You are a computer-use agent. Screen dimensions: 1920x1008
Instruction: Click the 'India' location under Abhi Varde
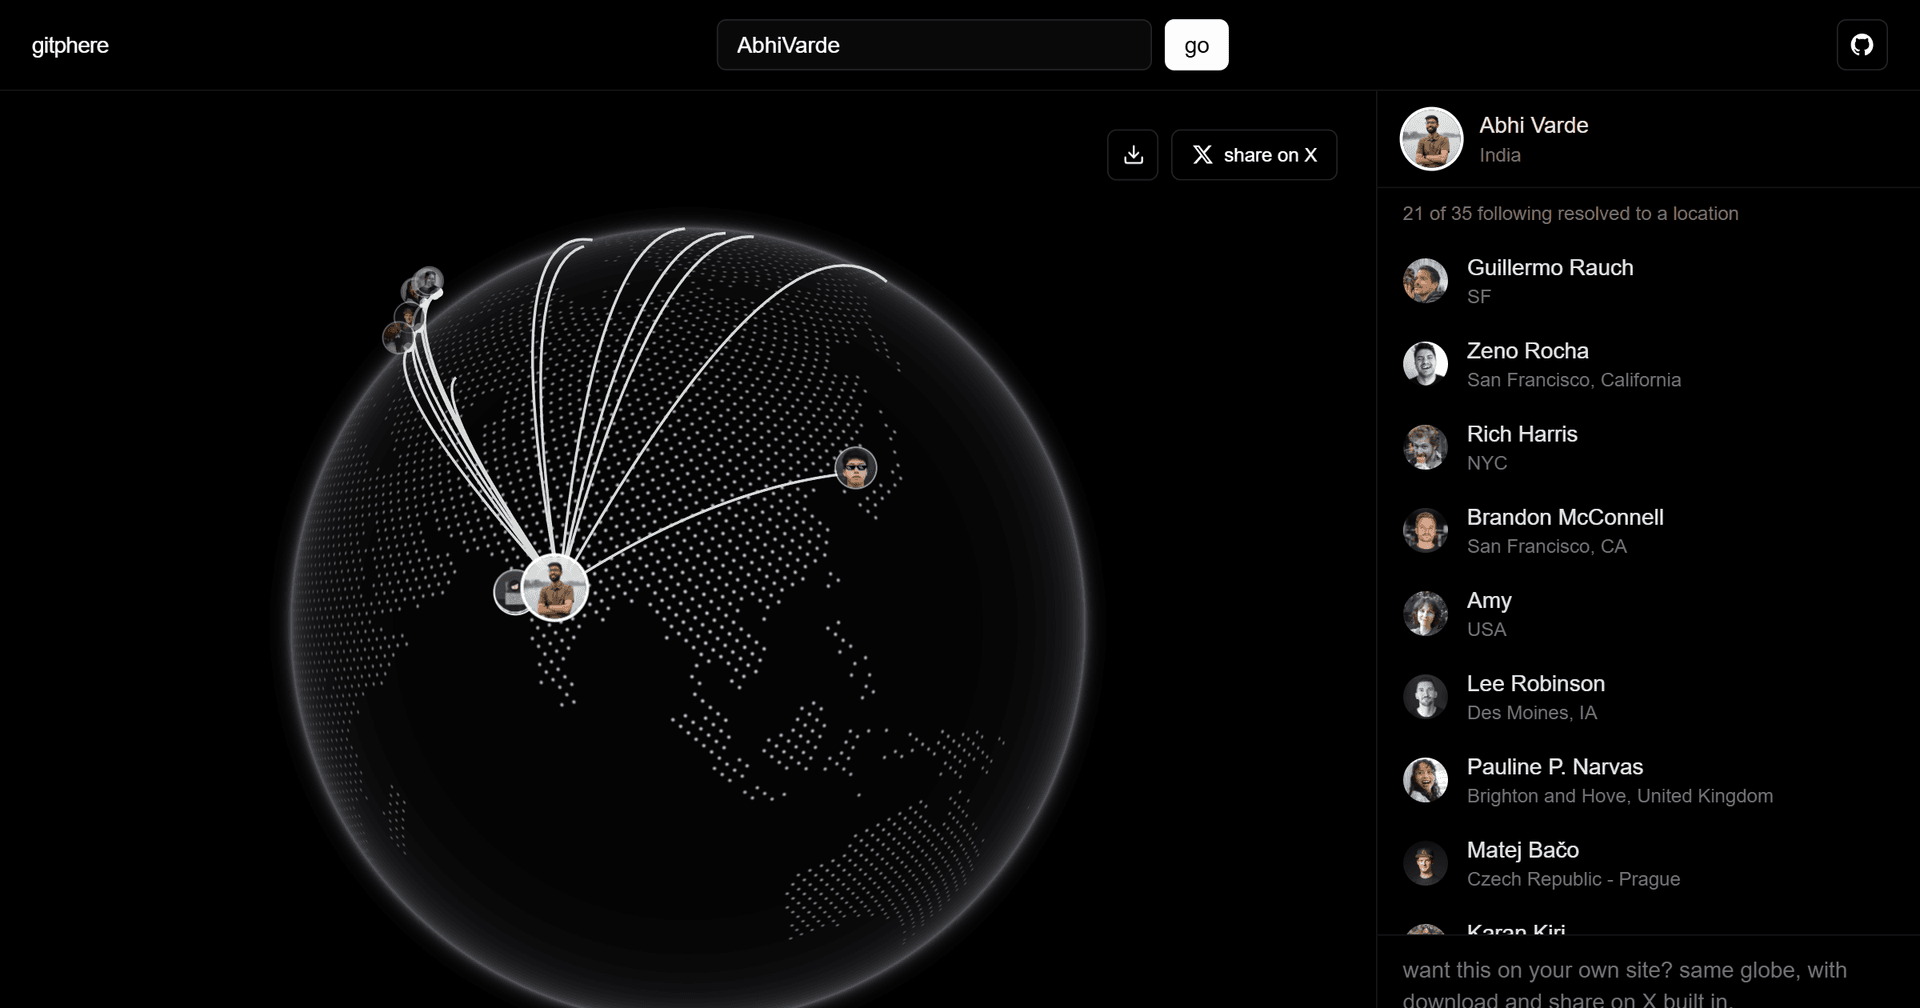(1500, 155)
